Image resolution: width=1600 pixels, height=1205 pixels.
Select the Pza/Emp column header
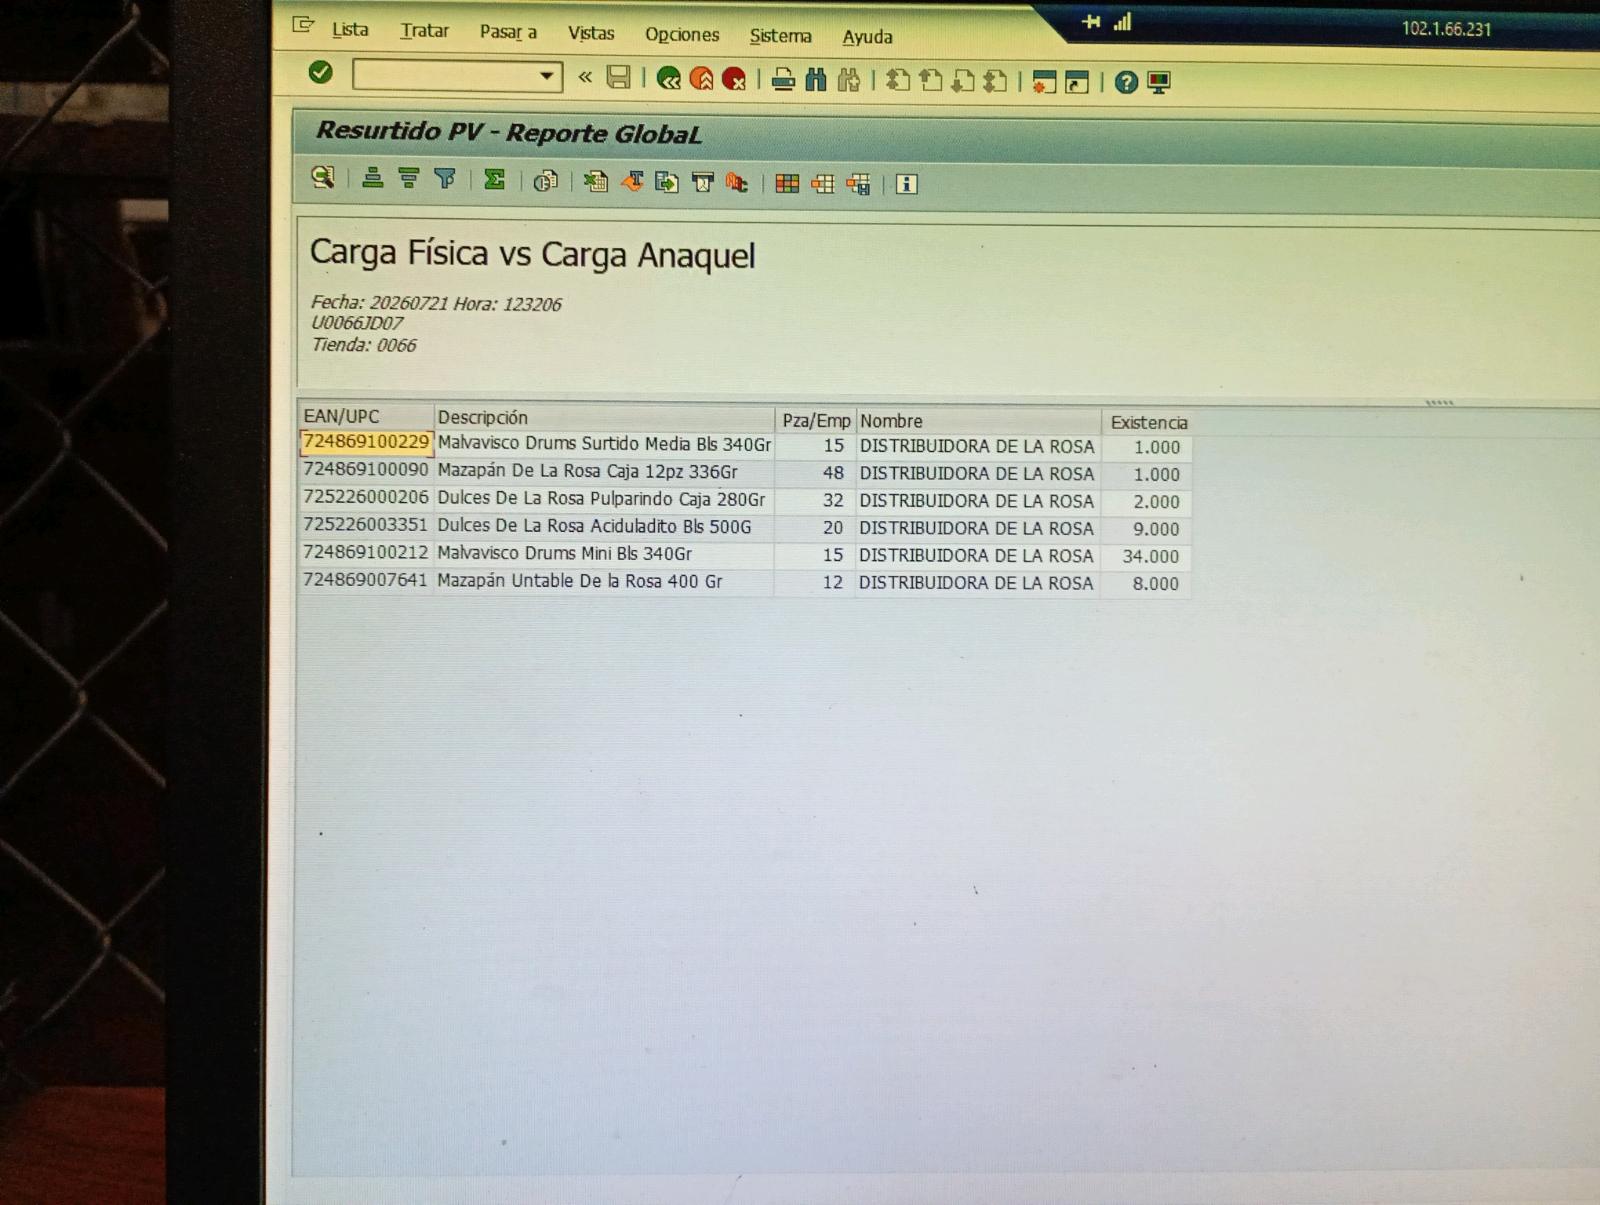tap(816, 420)
